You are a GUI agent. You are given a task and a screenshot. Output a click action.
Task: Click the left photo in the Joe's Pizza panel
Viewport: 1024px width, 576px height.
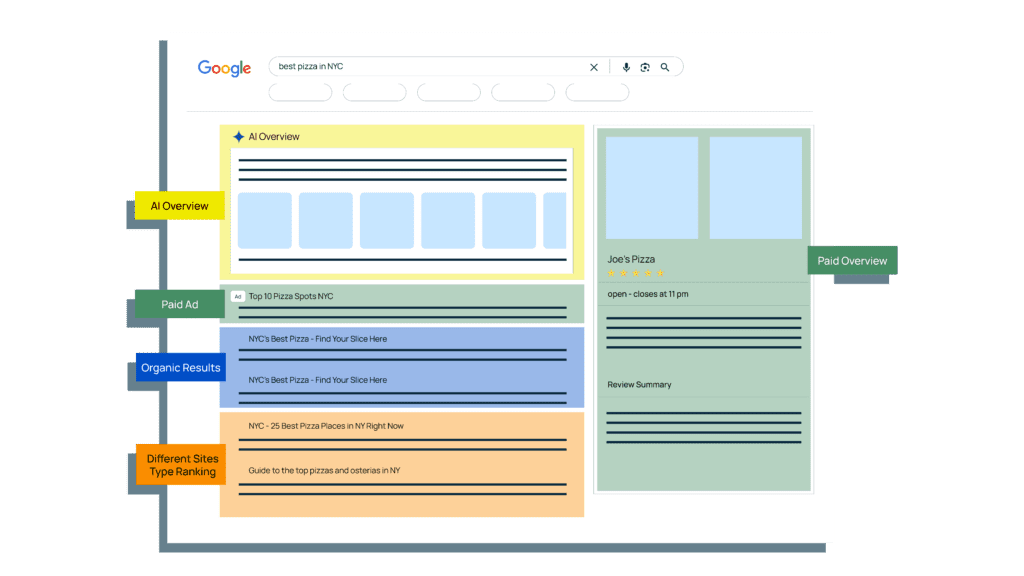tap(652, 187)
